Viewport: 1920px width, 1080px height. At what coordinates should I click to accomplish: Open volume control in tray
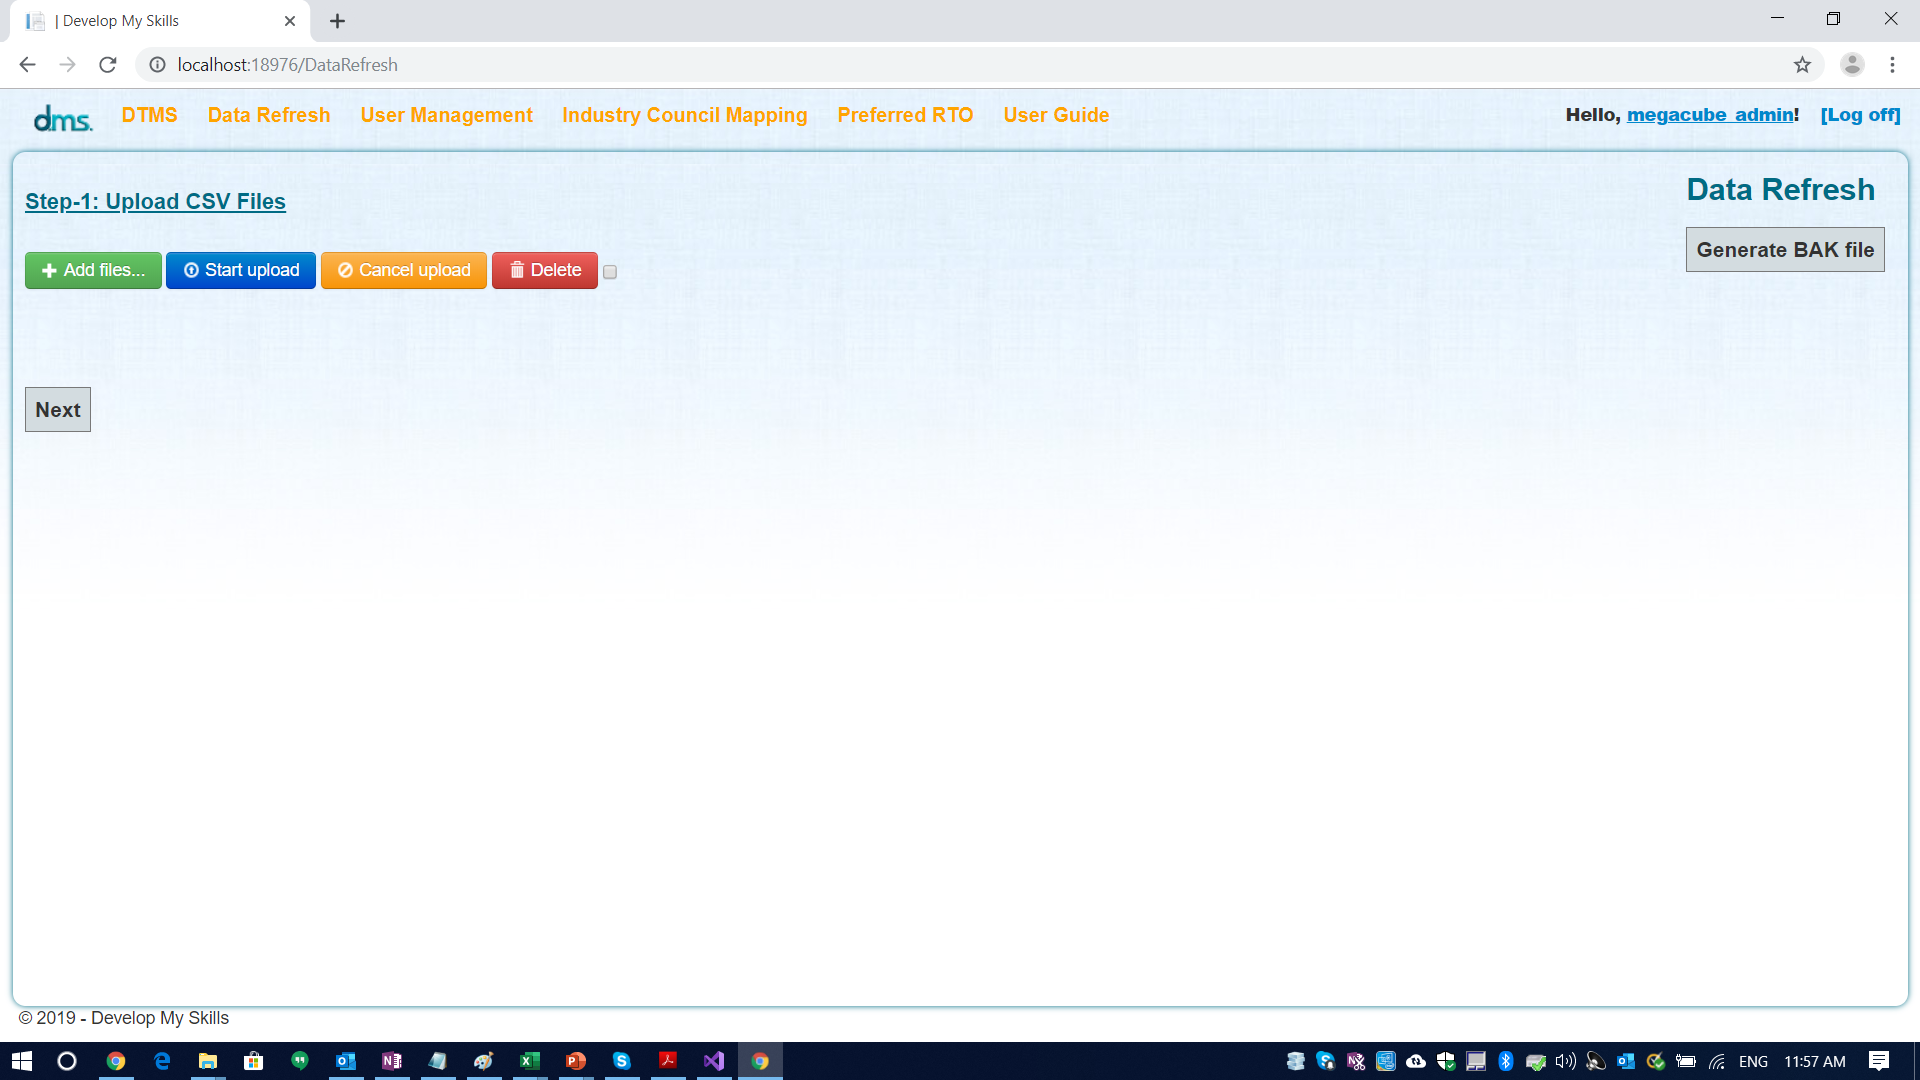[1566, 1061]
